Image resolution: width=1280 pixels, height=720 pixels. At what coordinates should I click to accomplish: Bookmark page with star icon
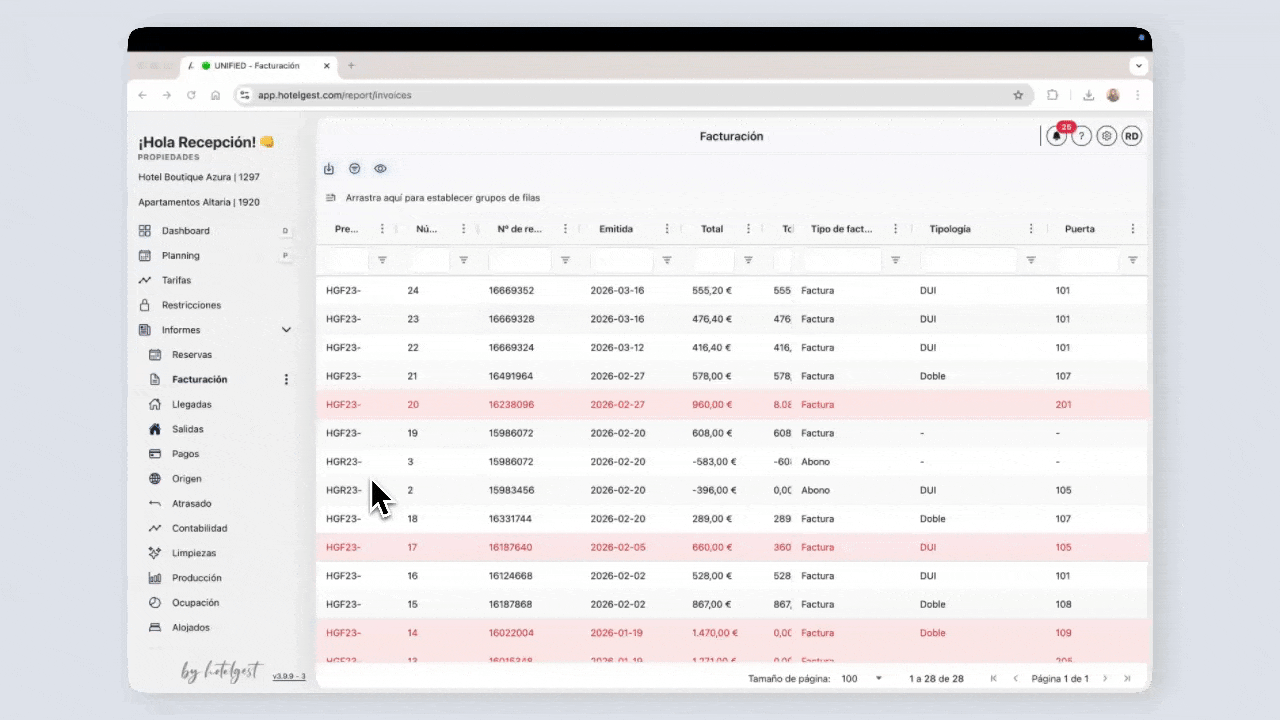1018,96
